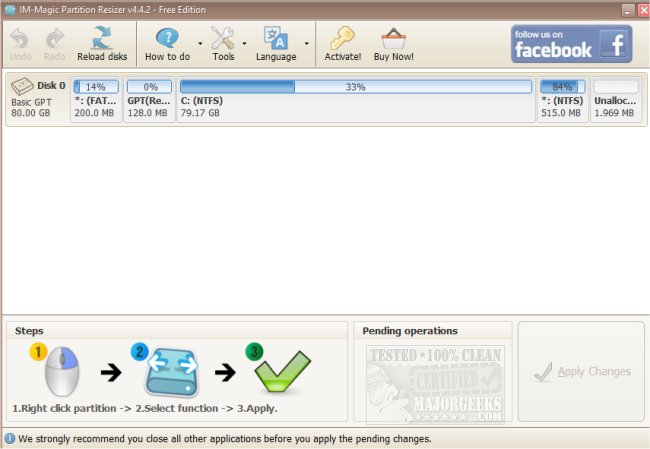The height and width of the screenshot is (449, 650).
Task: Click the Reload disks icon
Action: [102, 37]
